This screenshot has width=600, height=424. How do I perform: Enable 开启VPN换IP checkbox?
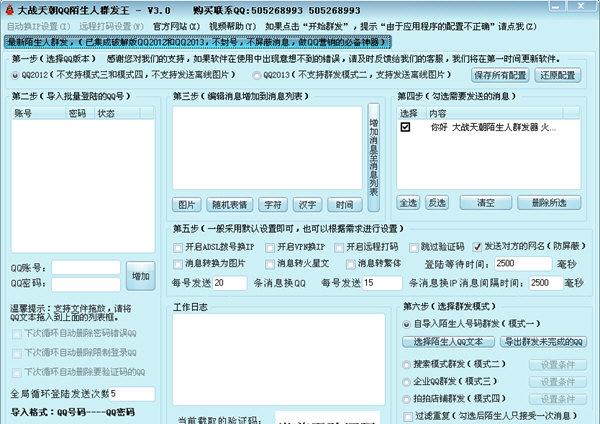[270, 248]
